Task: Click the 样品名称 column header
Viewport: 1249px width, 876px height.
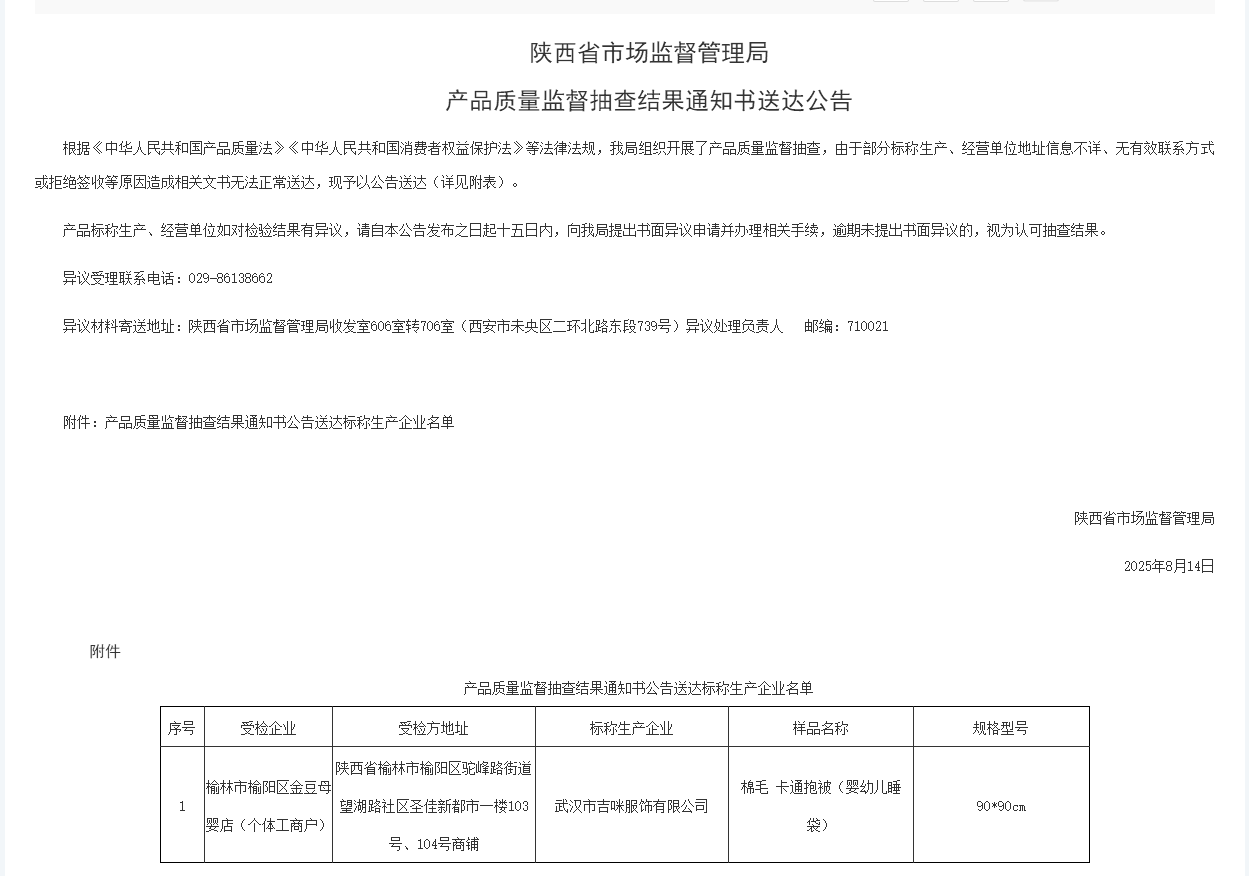Action: [x=820, y=728]
